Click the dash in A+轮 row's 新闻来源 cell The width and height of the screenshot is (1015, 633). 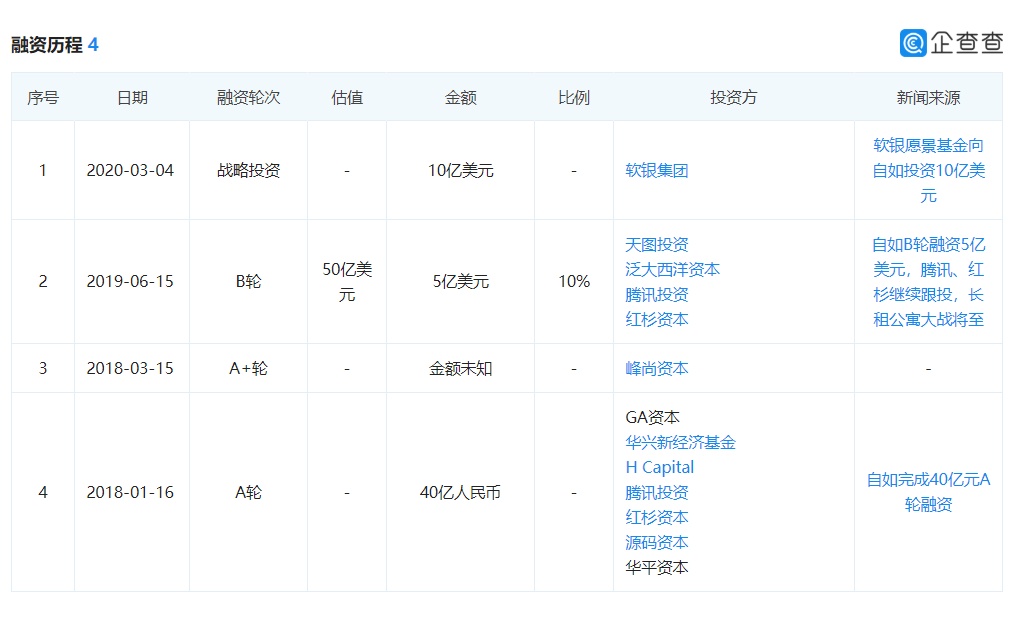coord(928,369)
